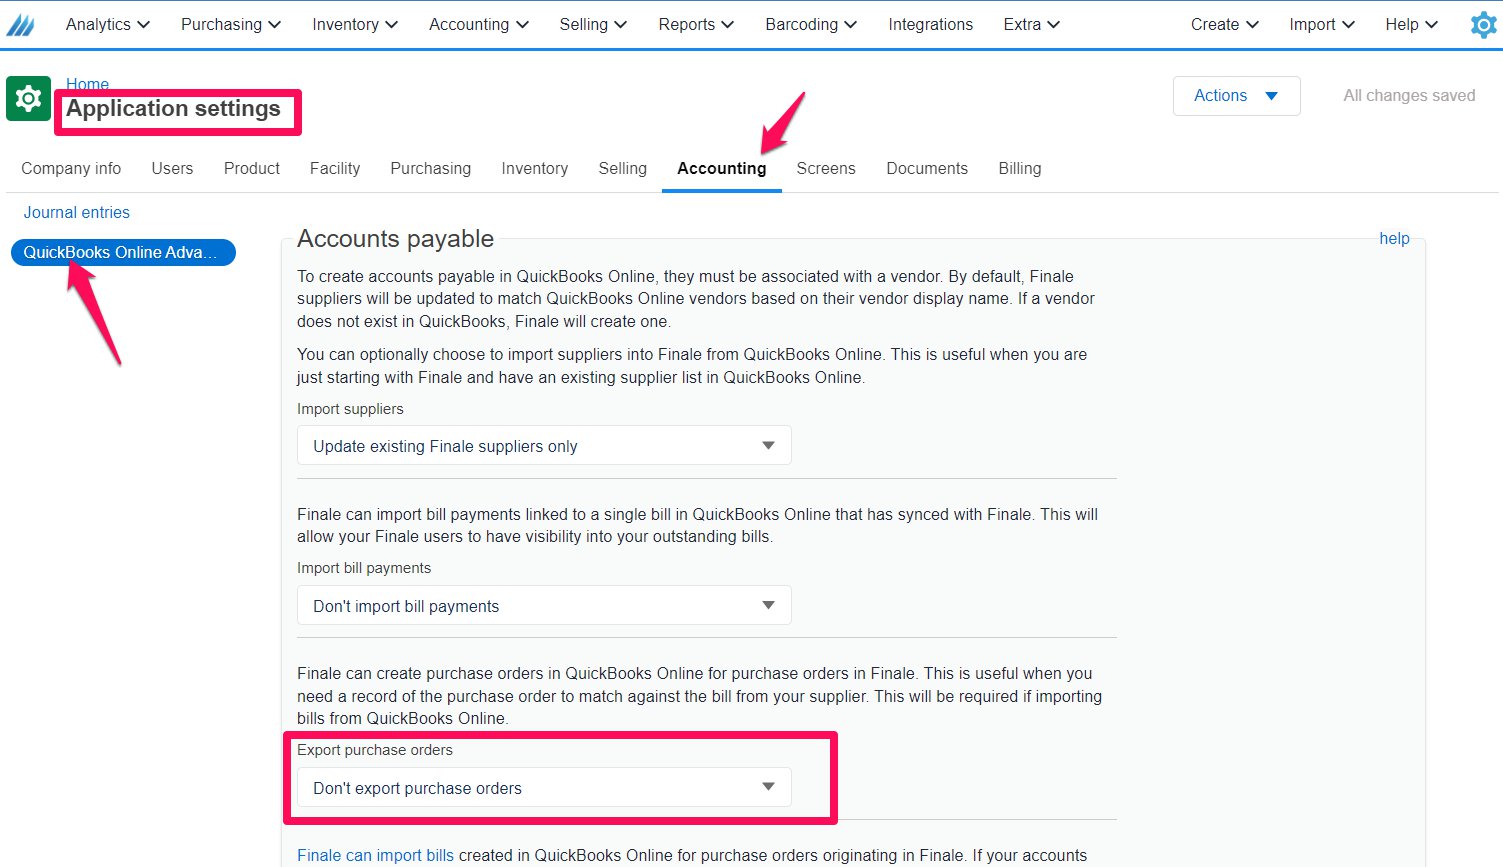Click the green Application settings gear icon
Viewport: 1503px width, 867px height.
pos(28,98)
